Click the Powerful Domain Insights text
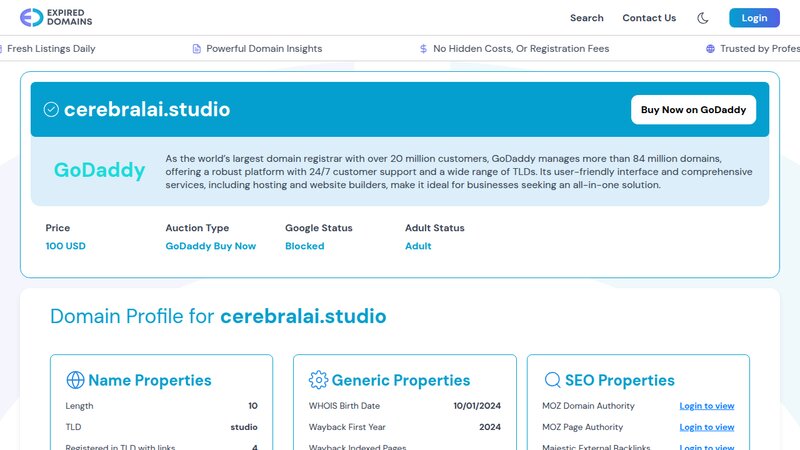This screenshot has width=800, height=450. [x=264, y=48]
